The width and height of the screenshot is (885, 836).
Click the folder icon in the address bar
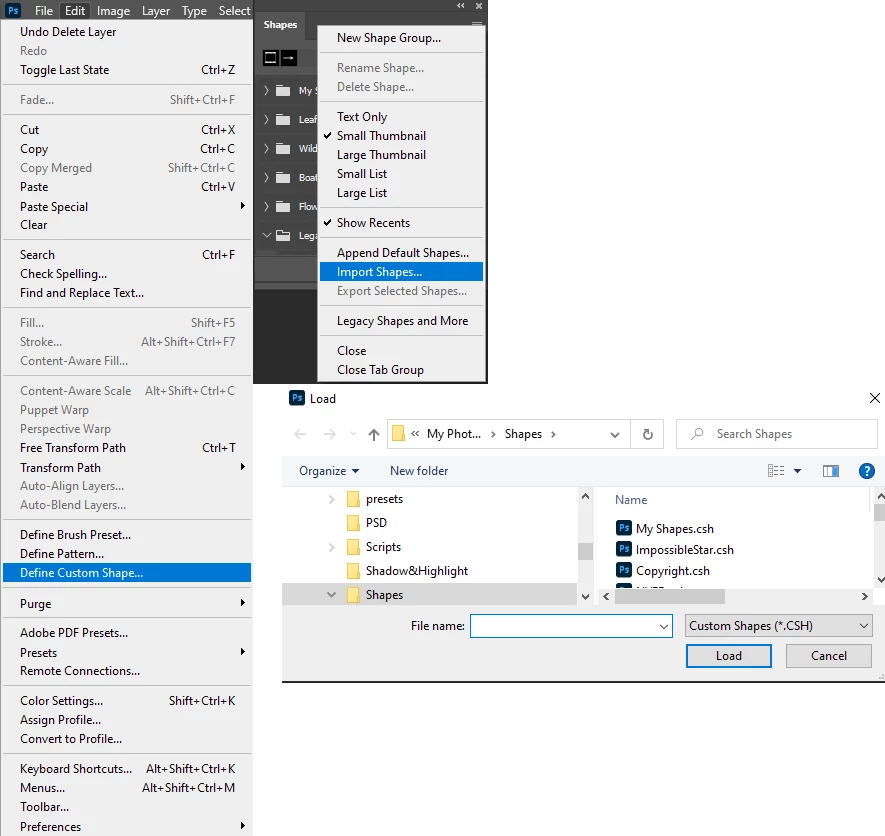coord(398,434)
